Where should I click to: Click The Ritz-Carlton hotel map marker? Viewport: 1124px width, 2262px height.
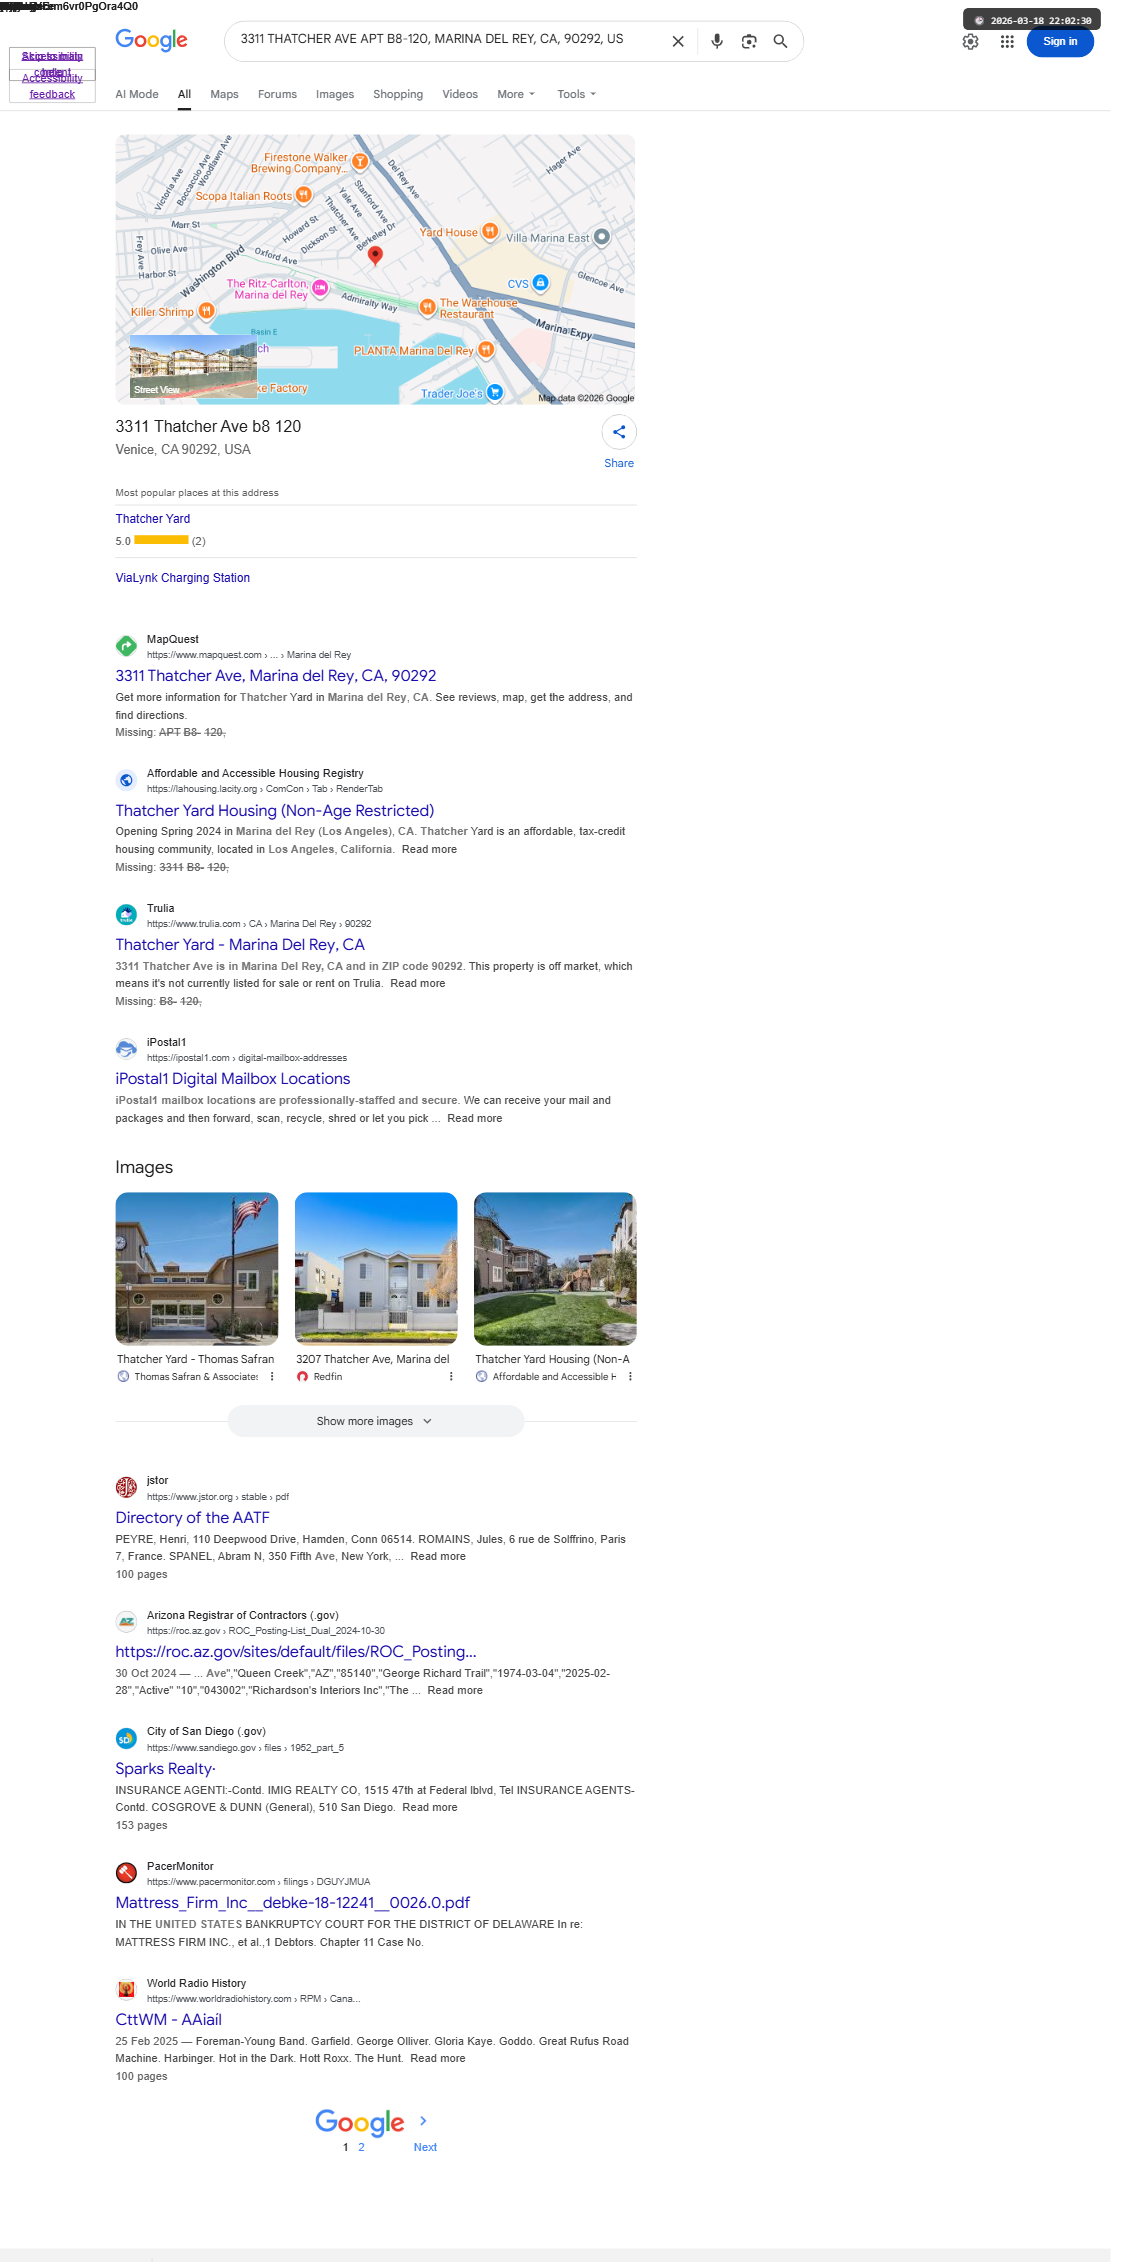coord(320,288)
